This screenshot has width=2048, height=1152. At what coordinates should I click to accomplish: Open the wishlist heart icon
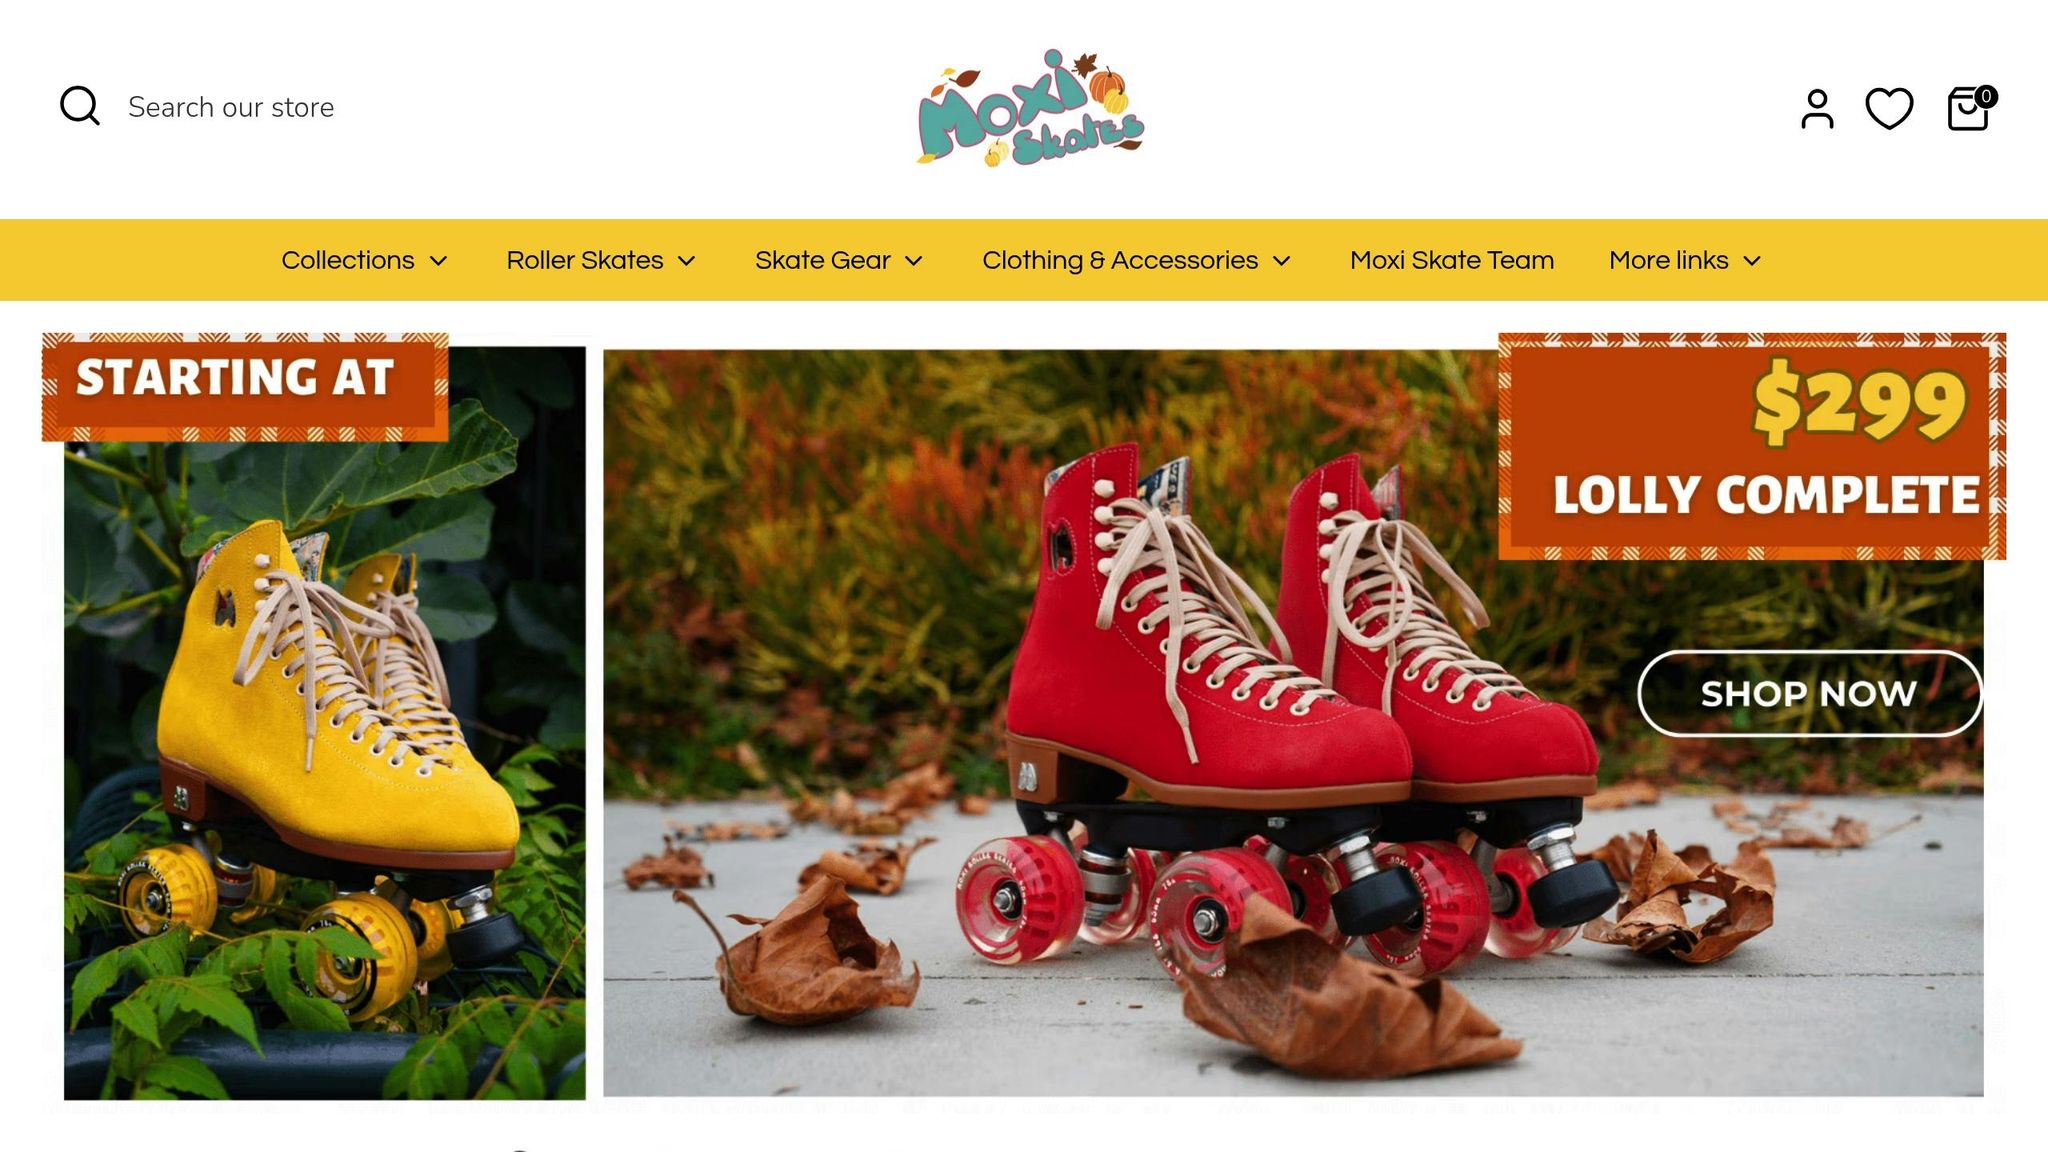[1889, 108]
